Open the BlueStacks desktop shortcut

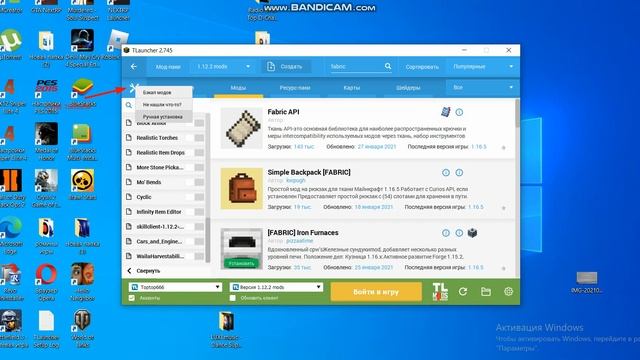[82, 93]
